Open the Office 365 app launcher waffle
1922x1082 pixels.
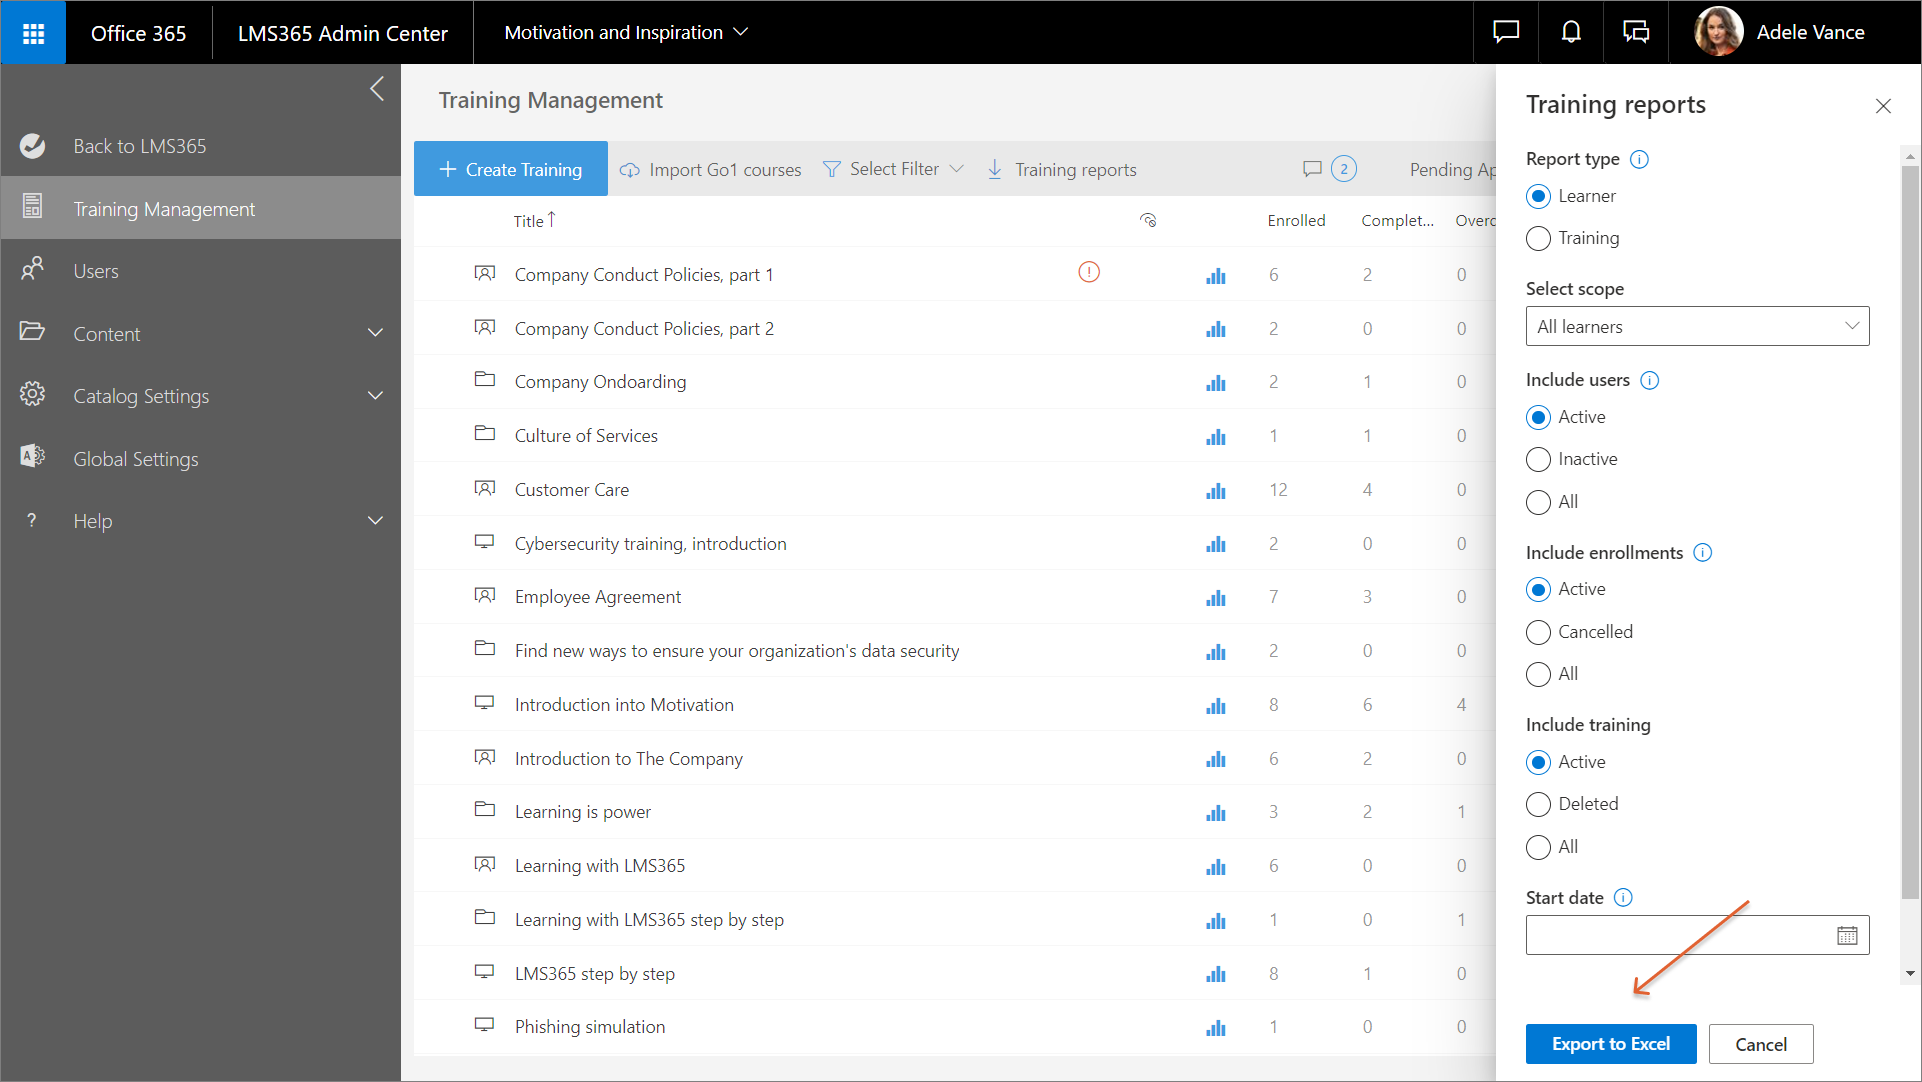click(x=33, y=33)
